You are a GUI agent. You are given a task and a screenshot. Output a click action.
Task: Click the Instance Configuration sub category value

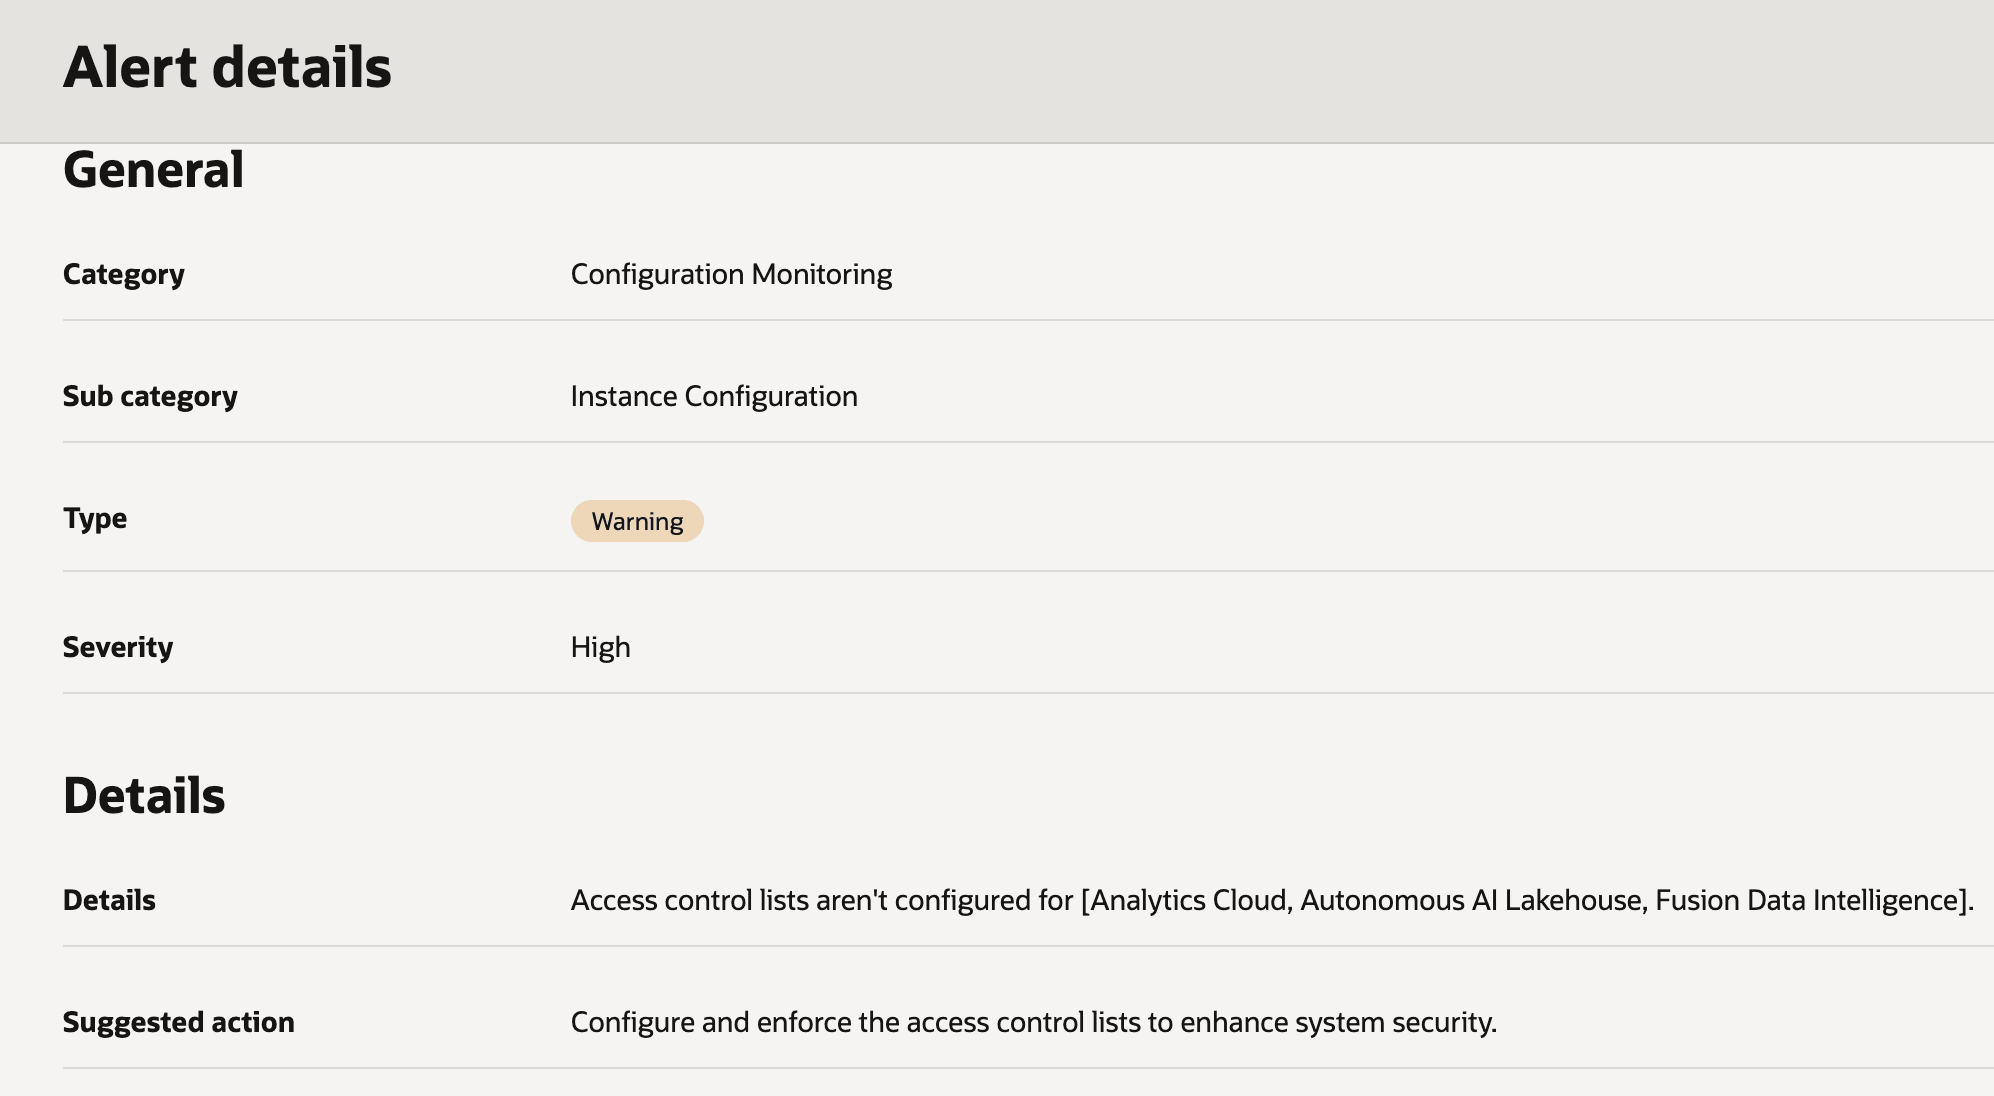[x=713, y=396]
